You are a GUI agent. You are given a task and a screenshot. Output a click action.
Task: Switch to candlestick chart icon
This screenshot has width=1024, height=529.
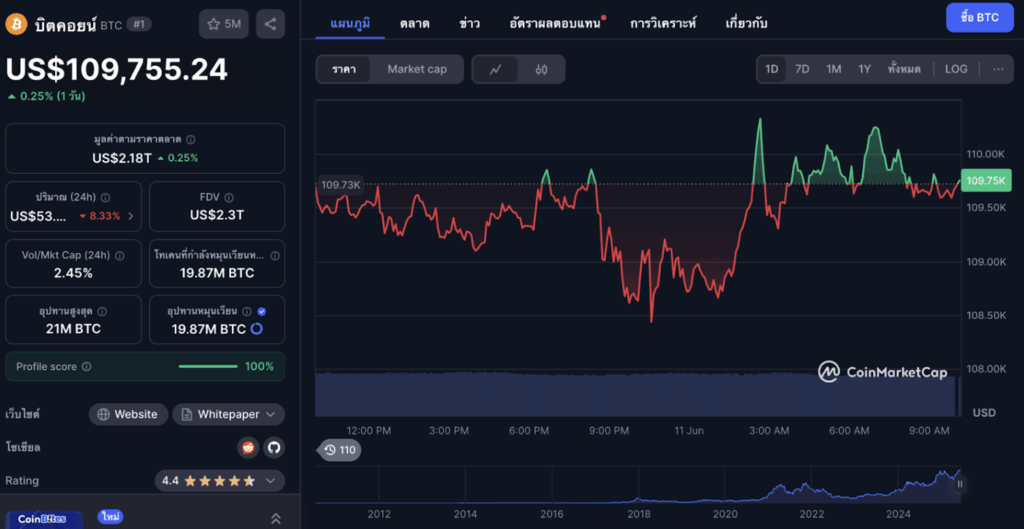point(541,69)
